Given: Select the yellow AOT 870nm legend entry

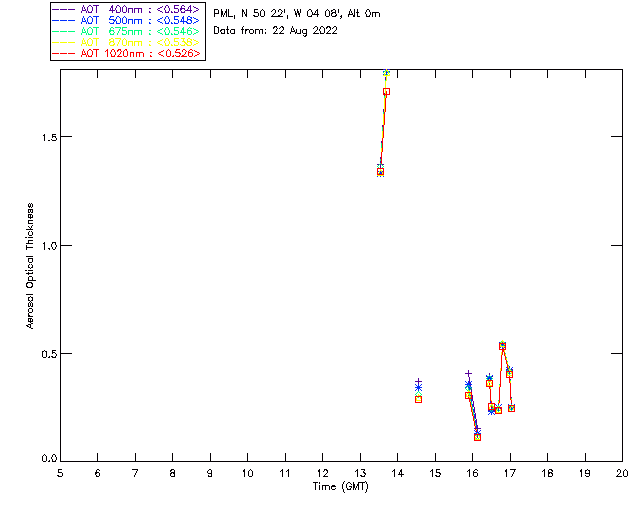Looking at the screenshot, I should (x=128, y=42).
